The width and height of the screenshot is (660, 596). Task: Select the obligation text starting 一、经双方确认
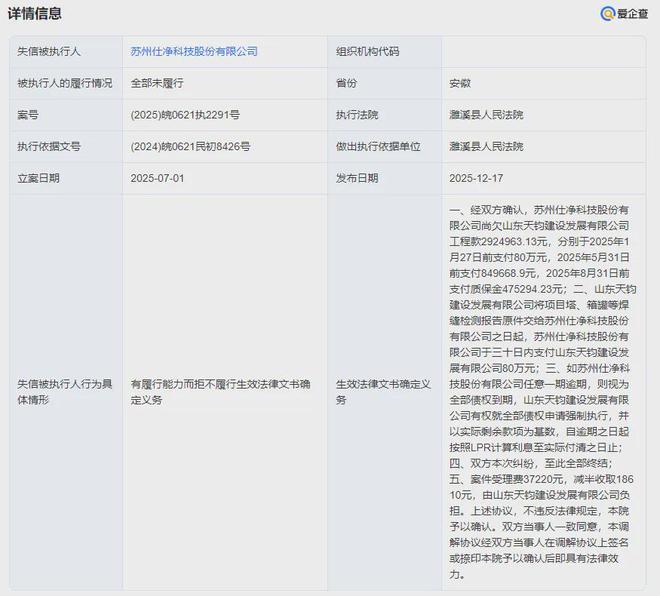542,392
